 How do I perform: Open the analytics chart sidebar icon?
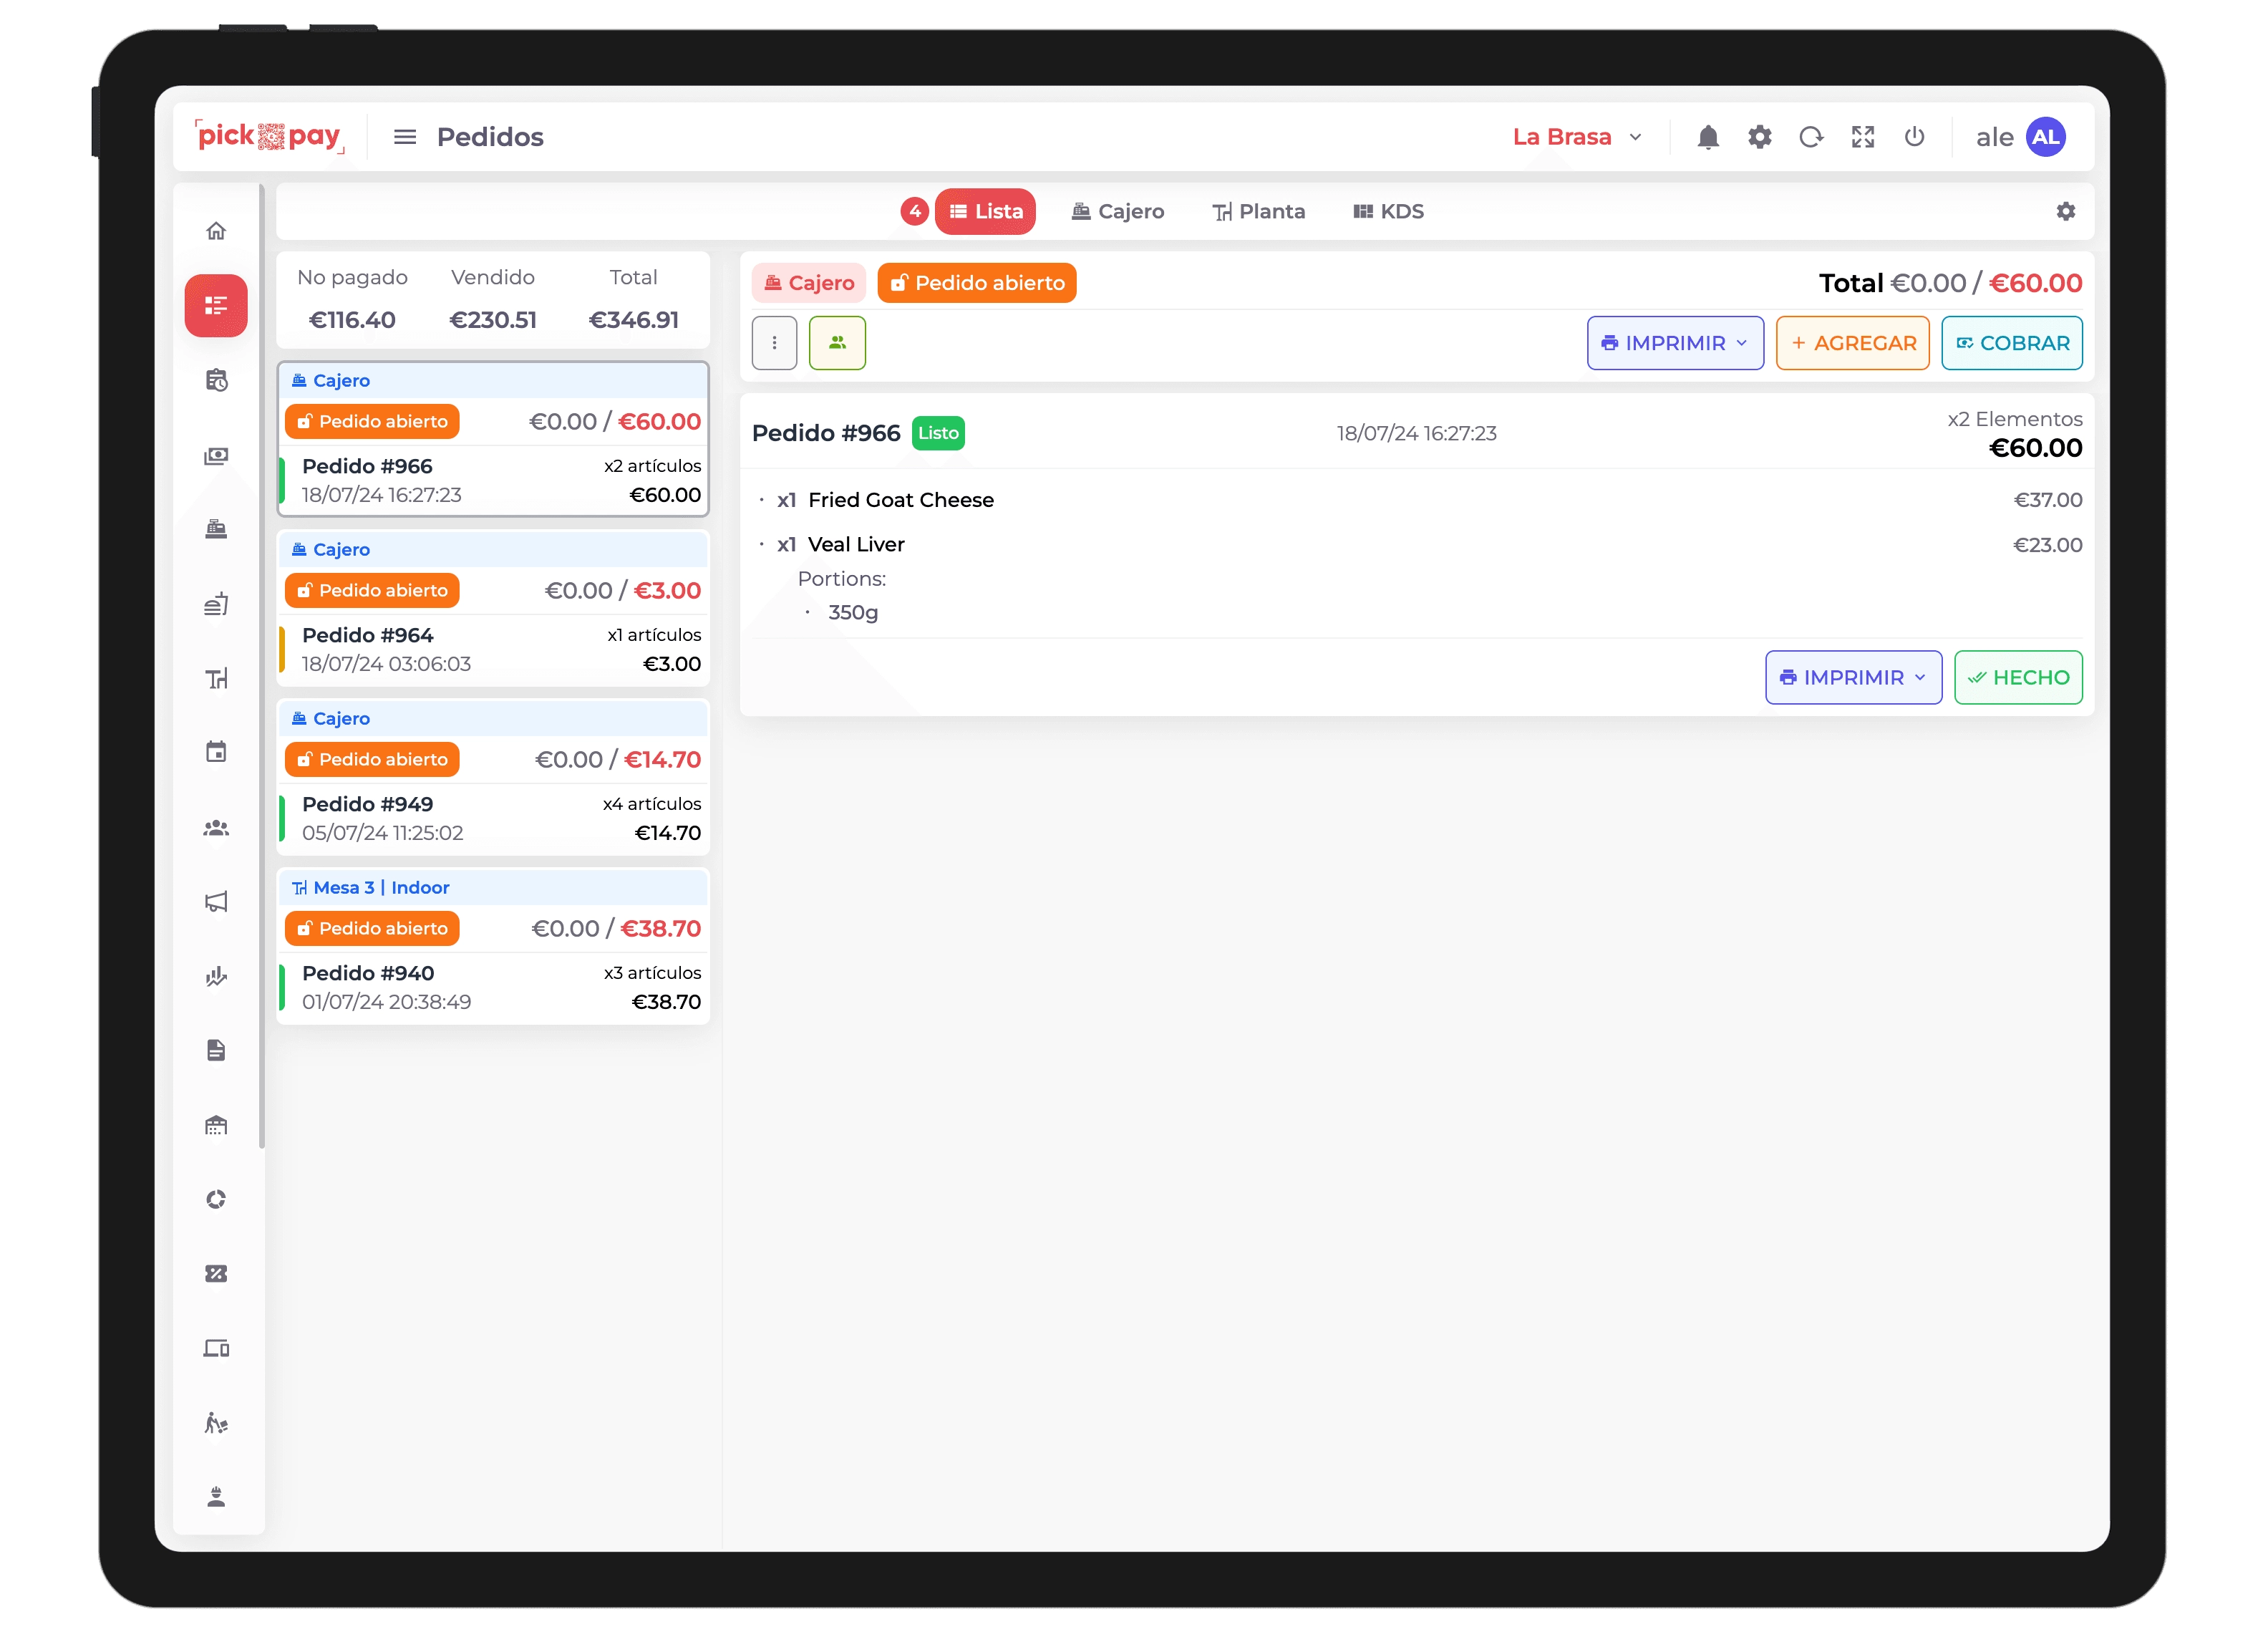pos(216,976)
